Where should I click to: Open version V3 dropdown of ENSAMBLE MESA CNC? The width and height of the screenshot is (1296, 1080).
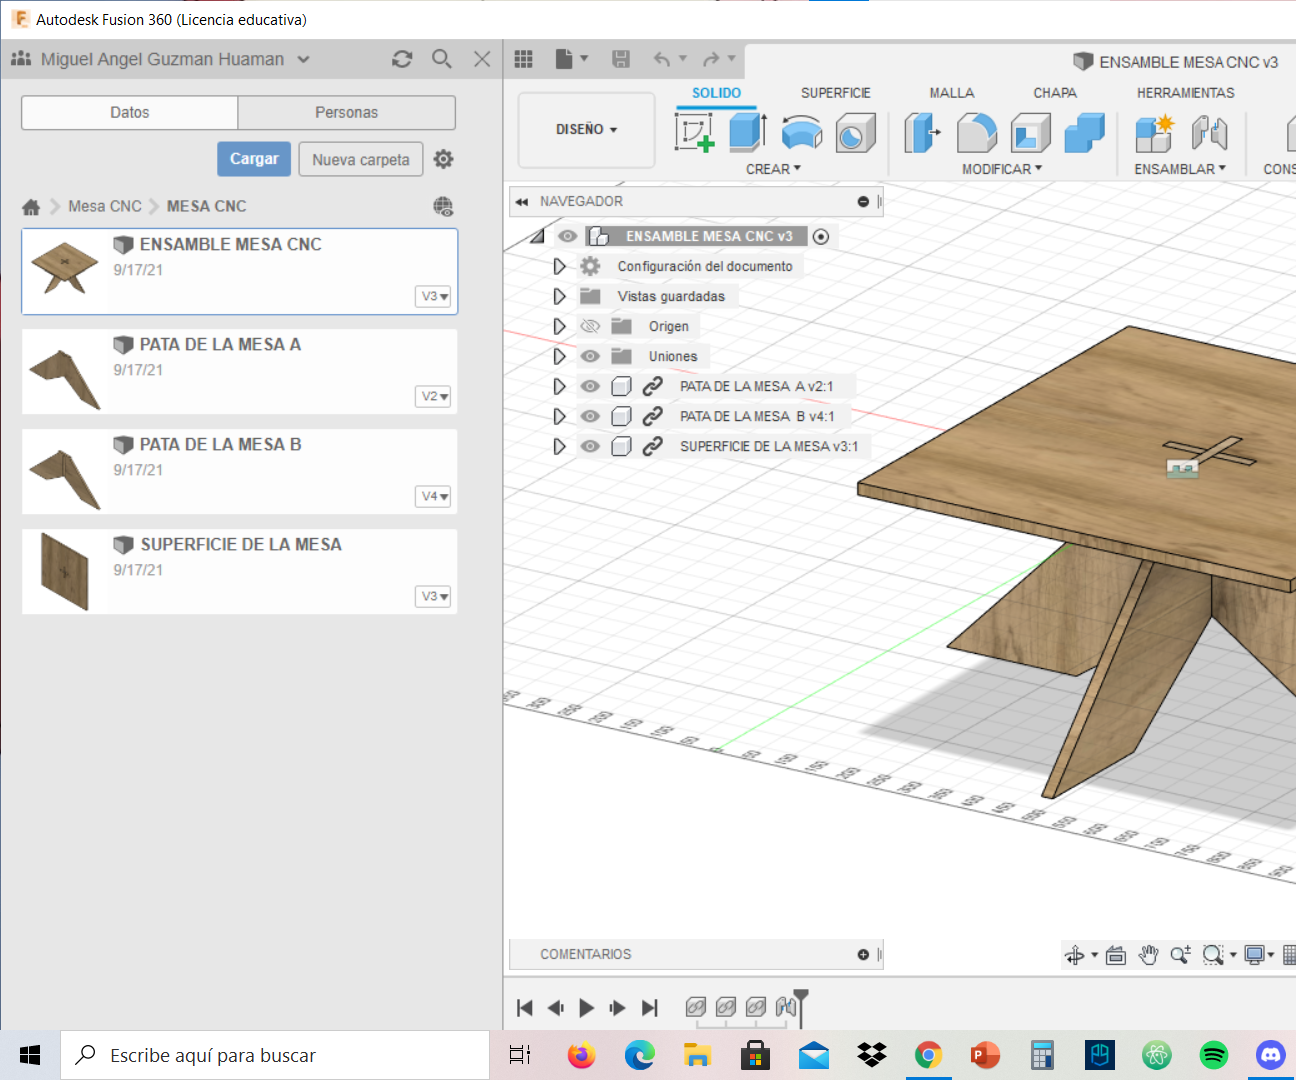point(433,296)
